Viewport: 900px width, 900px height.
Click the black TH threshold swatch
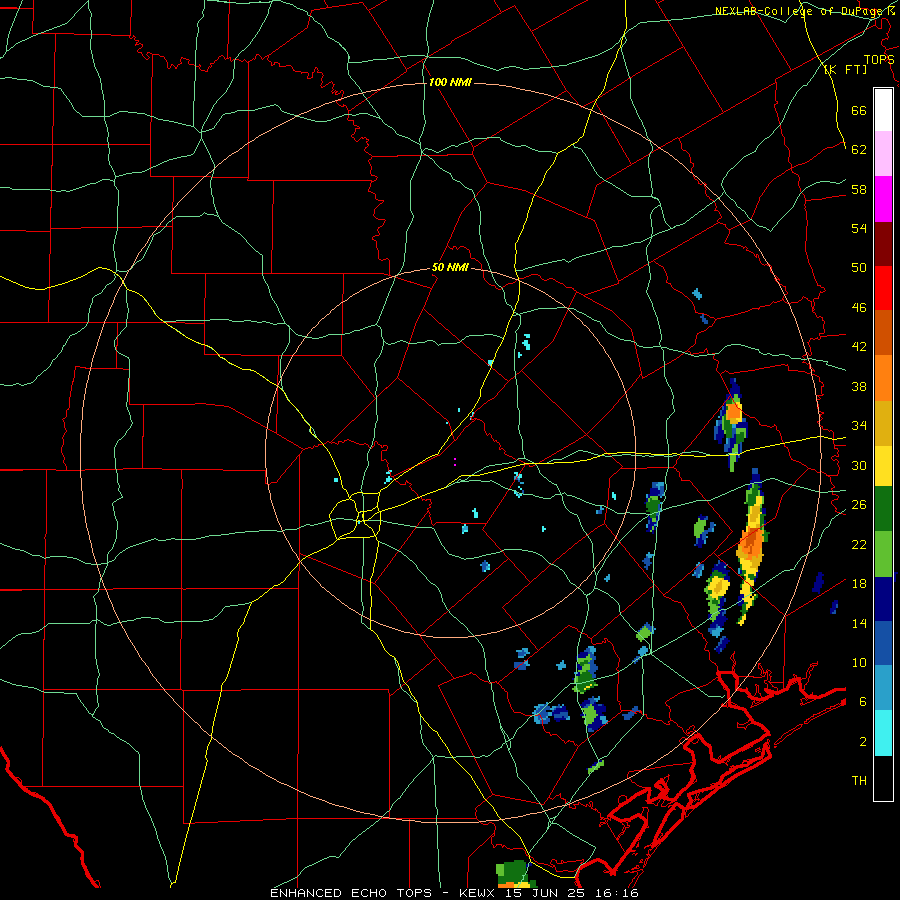click(x=883, y=778)
